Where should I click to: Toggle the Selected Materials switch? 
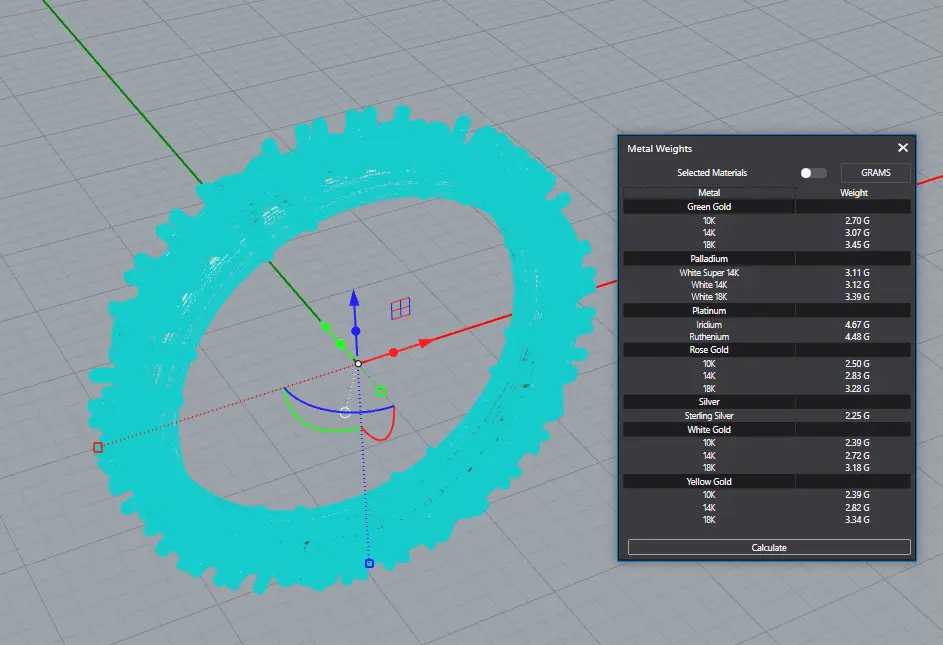click(x=813, y=173)
